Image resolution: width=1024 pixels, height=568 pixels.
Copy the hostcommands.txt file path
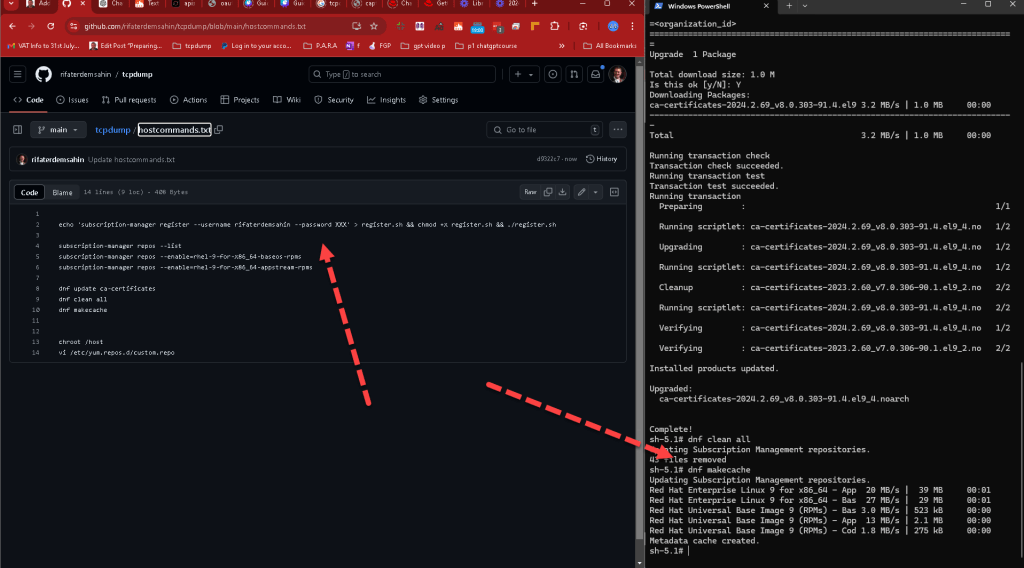[219, 130]
